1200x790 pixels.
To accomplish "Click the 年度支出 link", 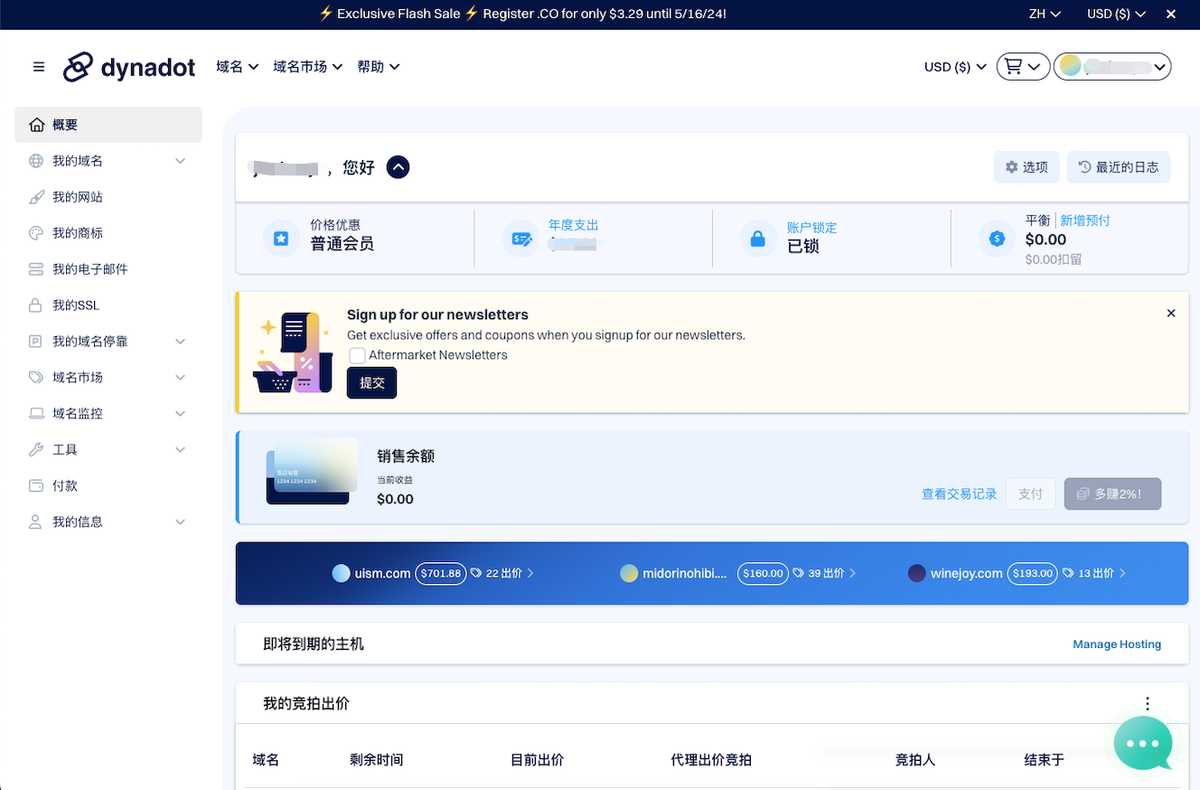I will coord(573,225).
